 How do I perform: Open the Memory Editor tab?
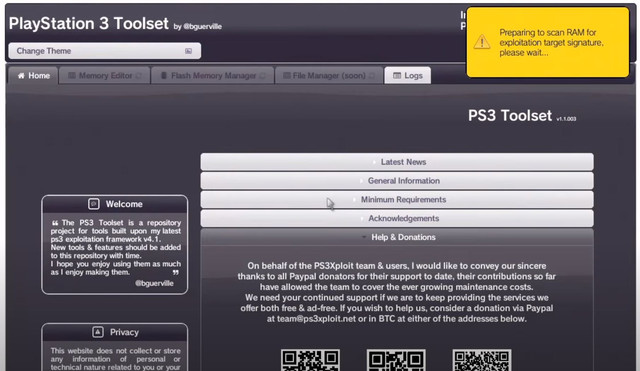[104, 76]
